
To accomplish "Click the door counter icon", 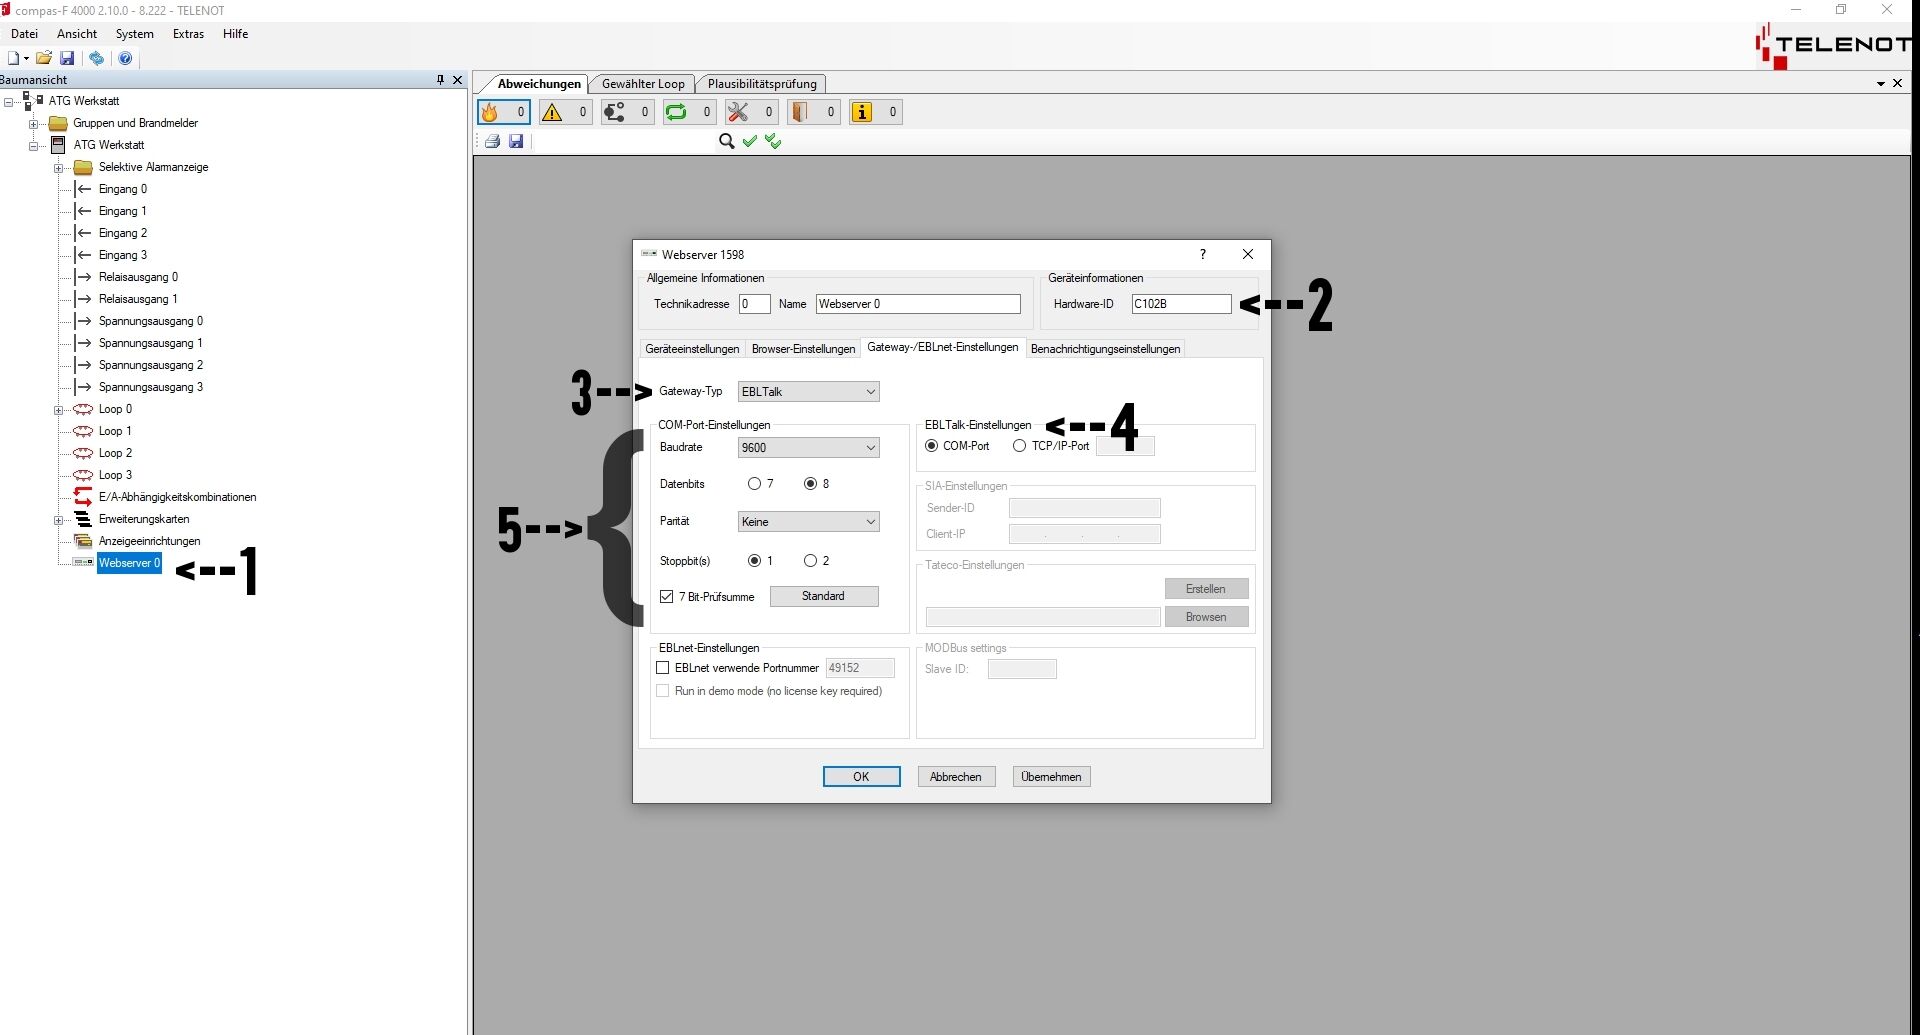I will click(800, 112).
